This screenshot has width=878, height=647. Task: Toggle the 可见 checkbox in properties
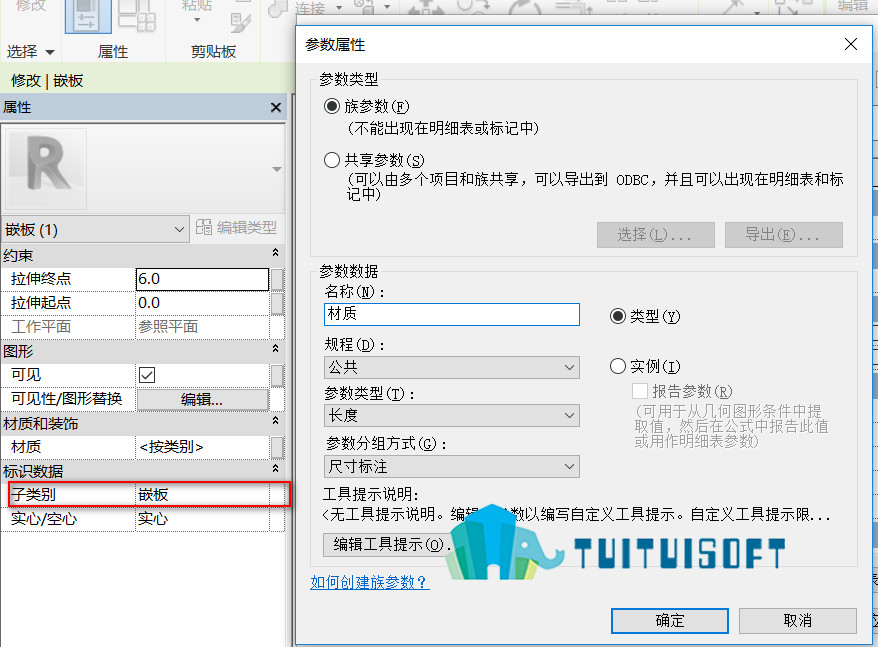click(147, 375)
